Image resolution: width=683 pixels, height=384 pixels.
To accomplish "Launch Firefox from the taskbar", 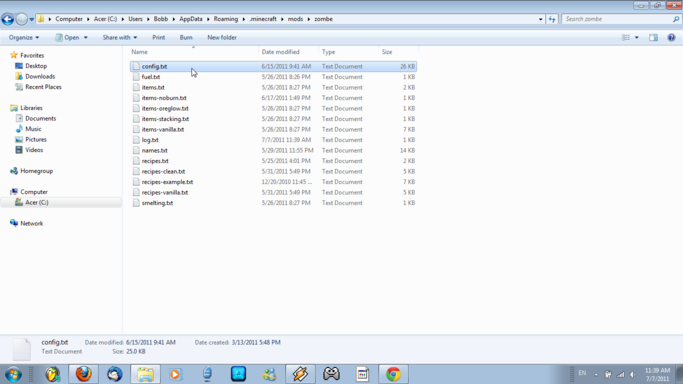I will click(83, 374).
